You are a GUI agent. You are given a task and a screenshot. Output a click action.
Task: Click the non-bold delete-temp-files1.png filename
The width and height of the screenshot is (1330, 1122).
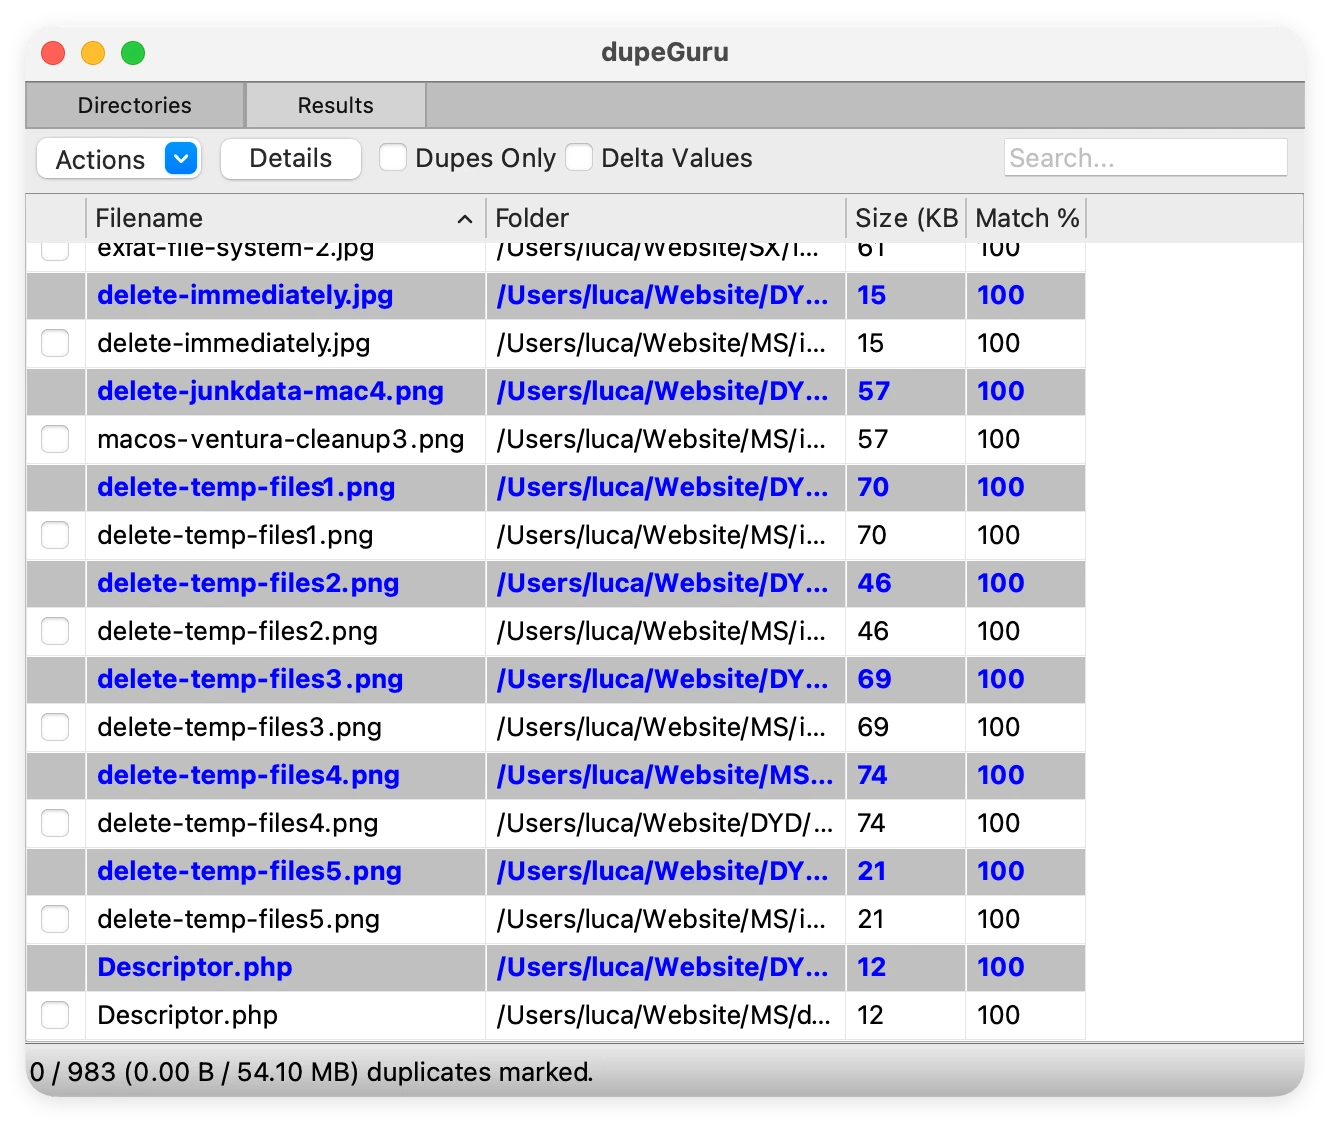pos(235,535)
